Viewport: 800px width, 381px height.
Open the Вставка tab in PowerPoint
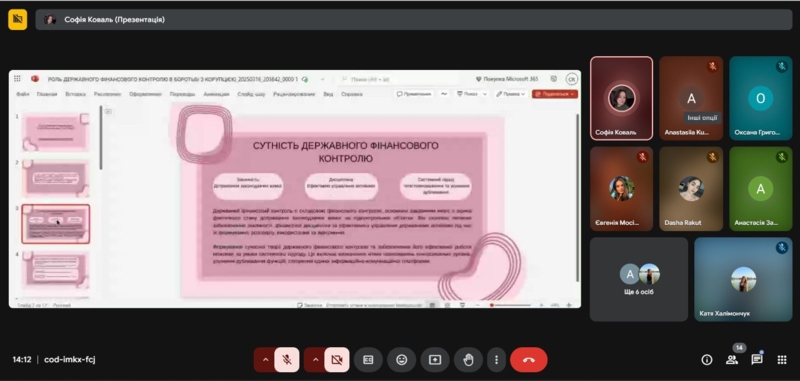coord(76,94)
